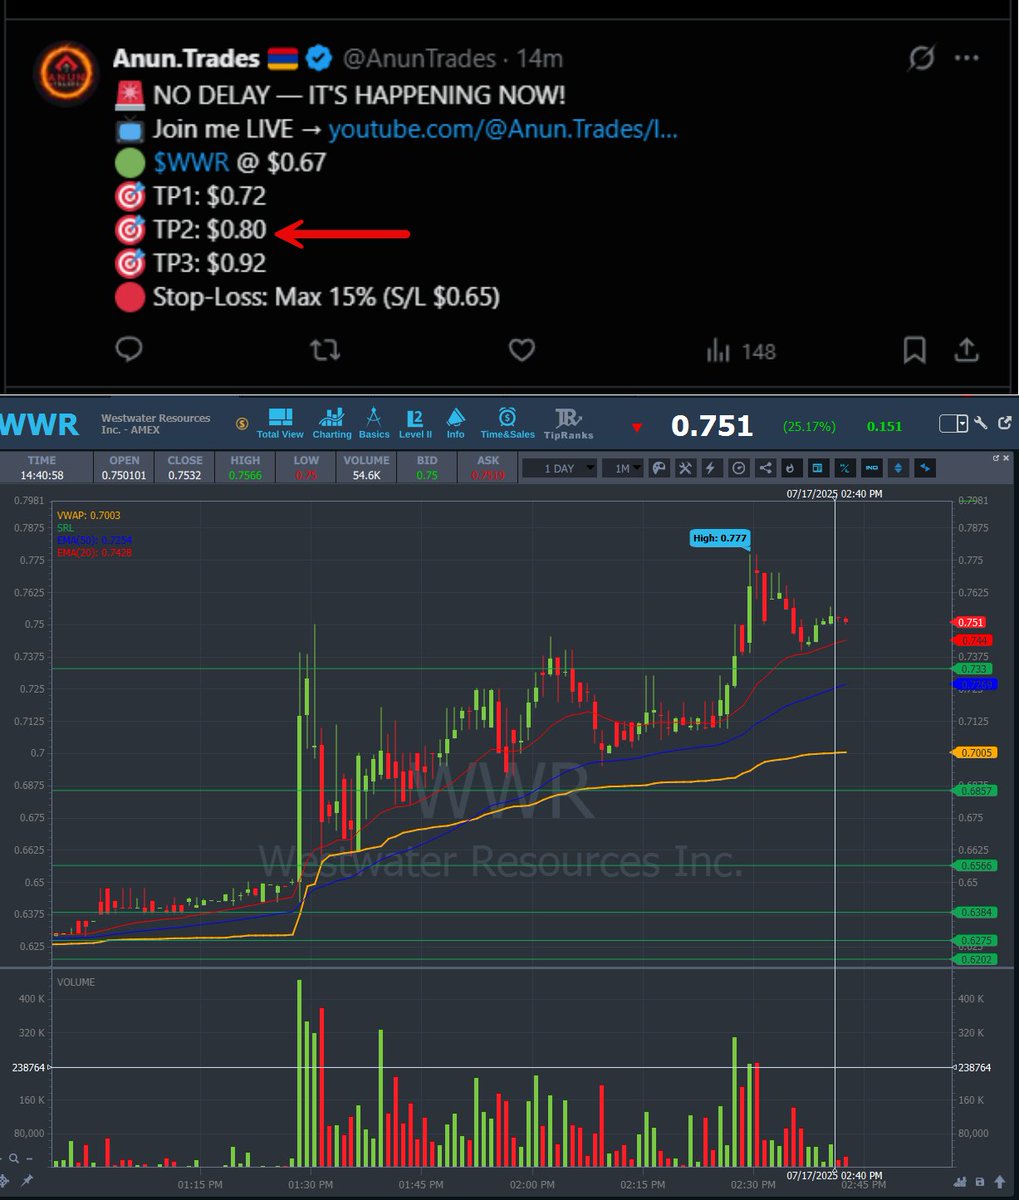Click the red down-triangle indicator beside 0.751
This screenshot has height=1200, width=1019.
point(637,427)
